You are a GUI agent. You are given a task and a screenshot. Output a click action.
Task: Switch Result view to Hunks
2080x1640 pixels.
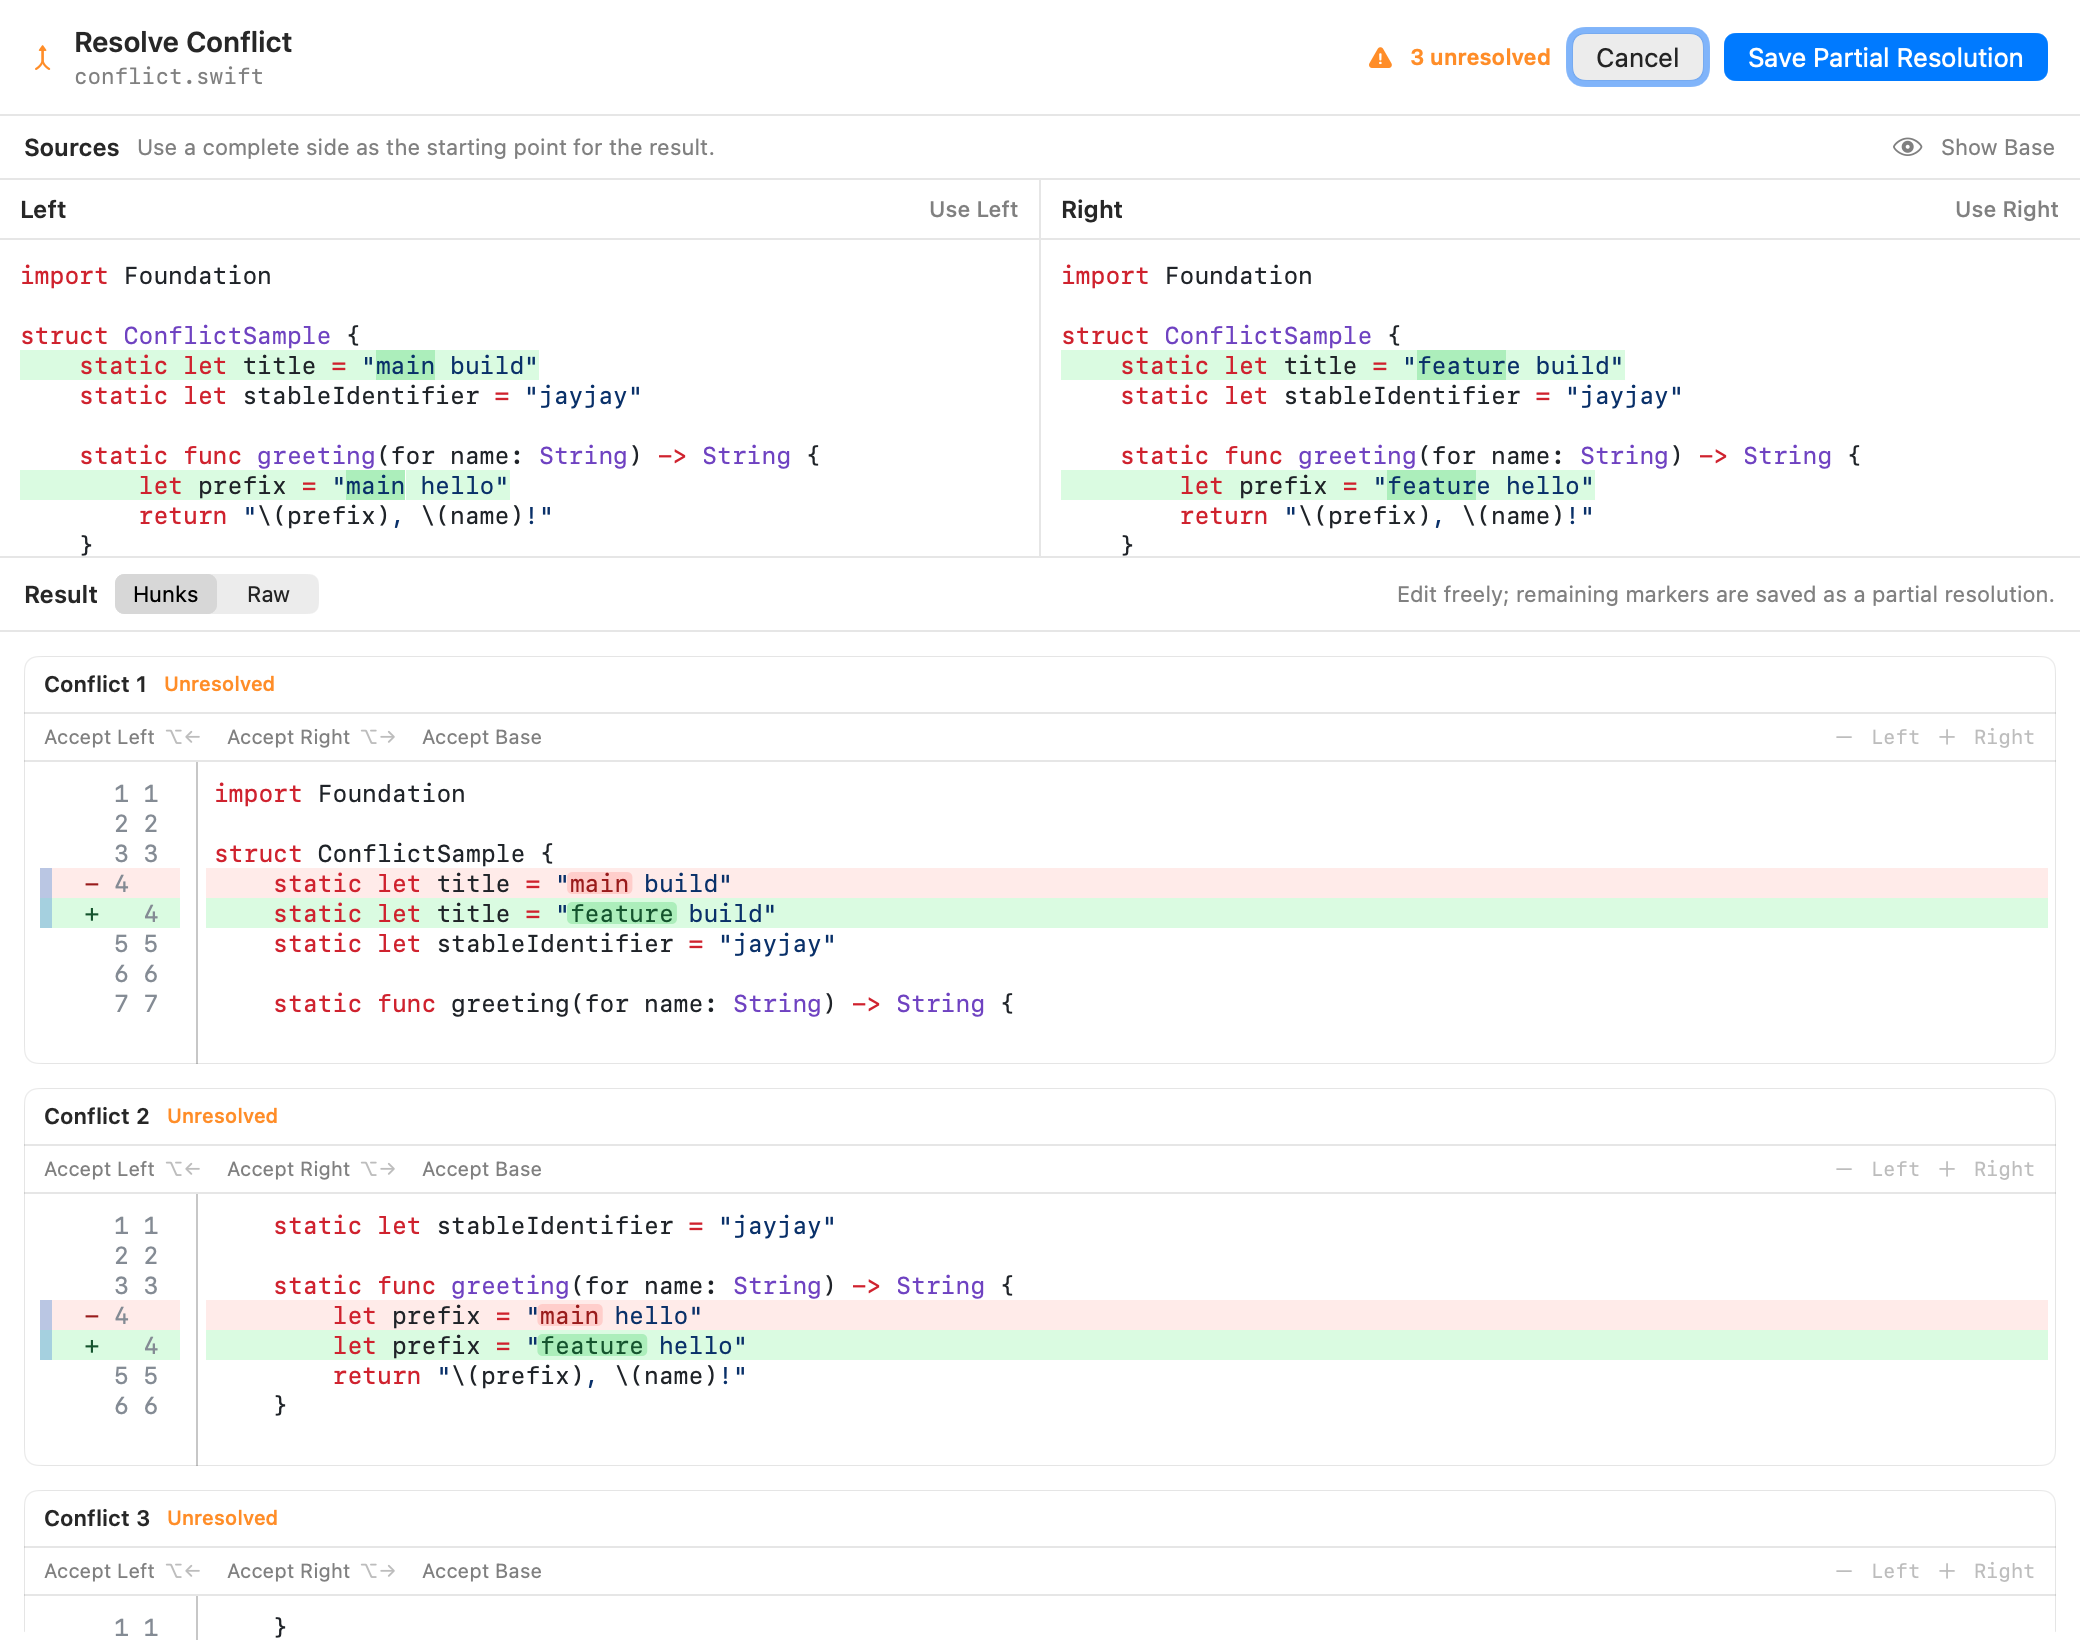pos(165,594)
